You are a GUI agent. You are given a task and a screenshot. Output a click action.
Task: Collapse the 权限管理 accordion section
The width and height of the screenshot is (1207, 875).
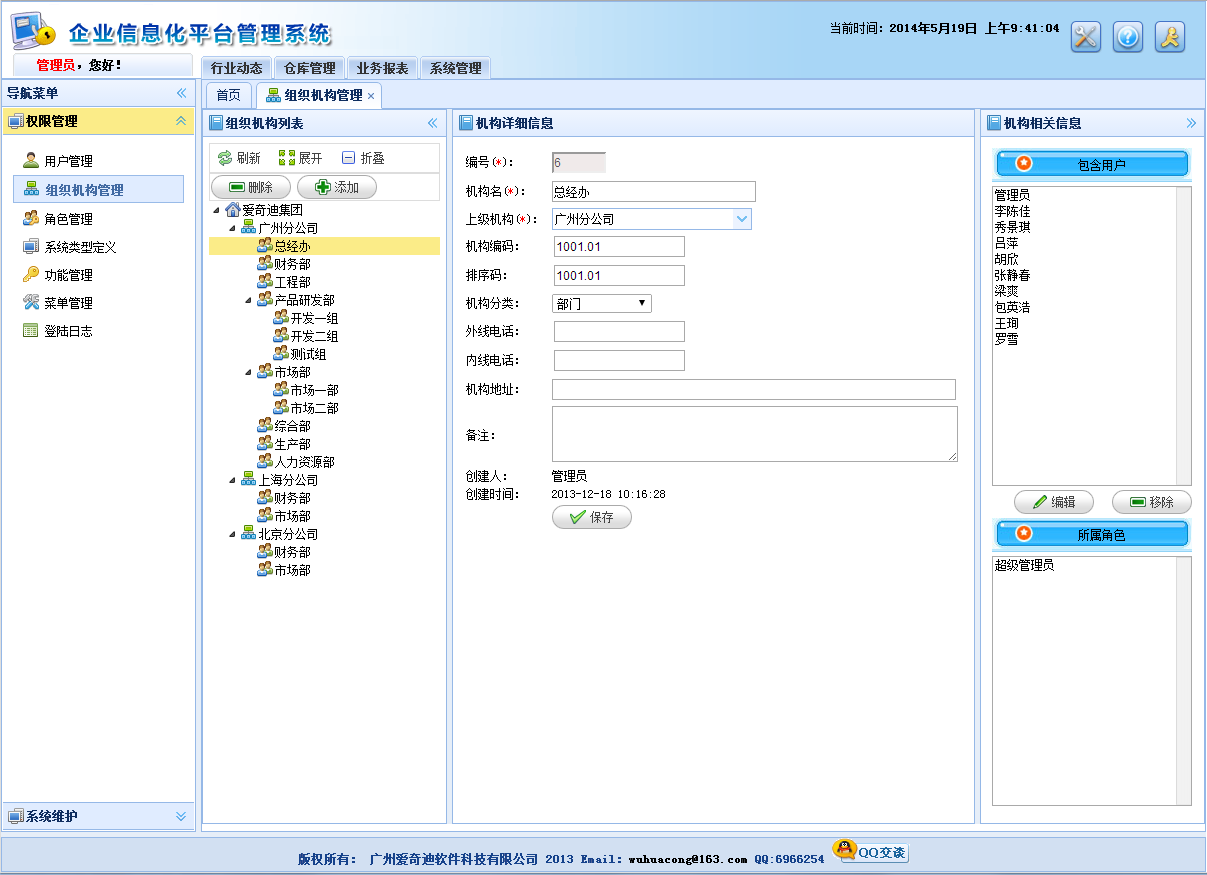point(181,121)
